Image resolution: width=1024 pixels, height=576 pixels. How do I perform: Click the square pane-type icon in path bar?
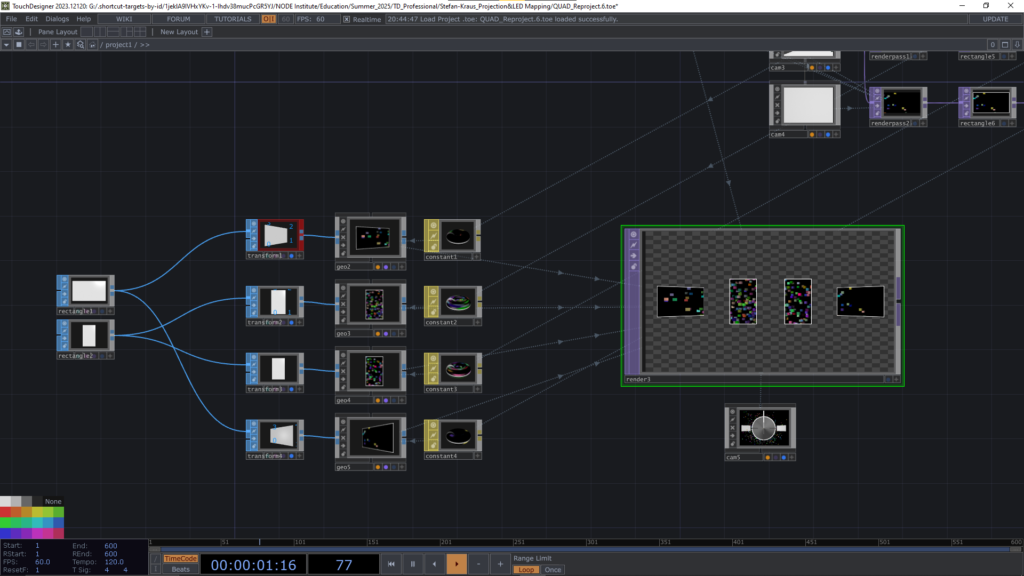point(19,44)
